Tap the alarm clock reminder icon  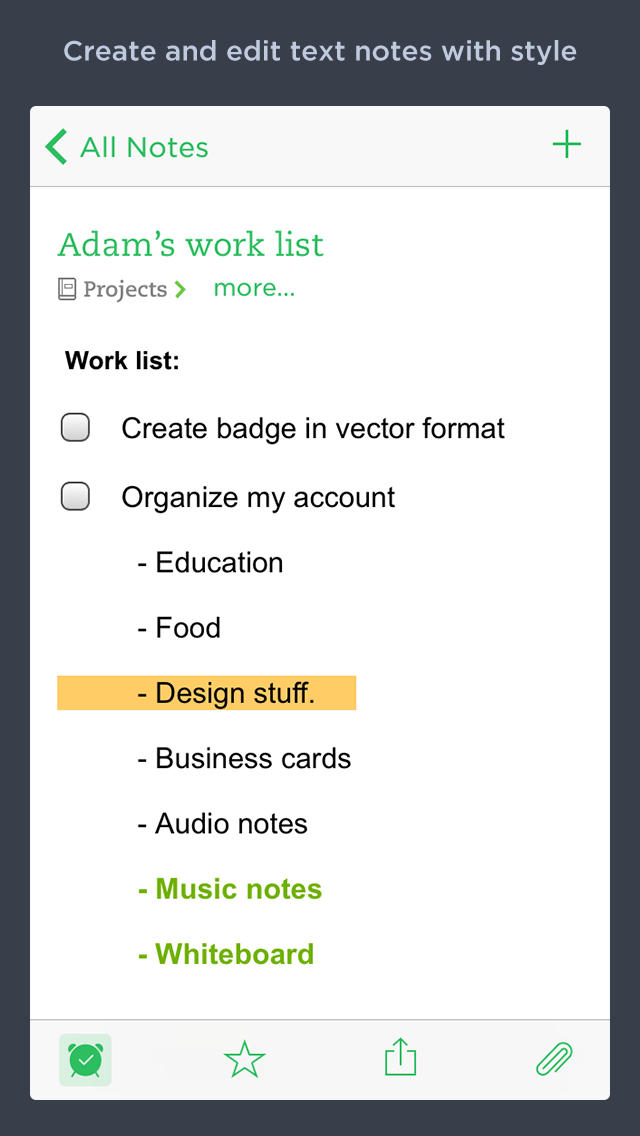pos(85,1059)
